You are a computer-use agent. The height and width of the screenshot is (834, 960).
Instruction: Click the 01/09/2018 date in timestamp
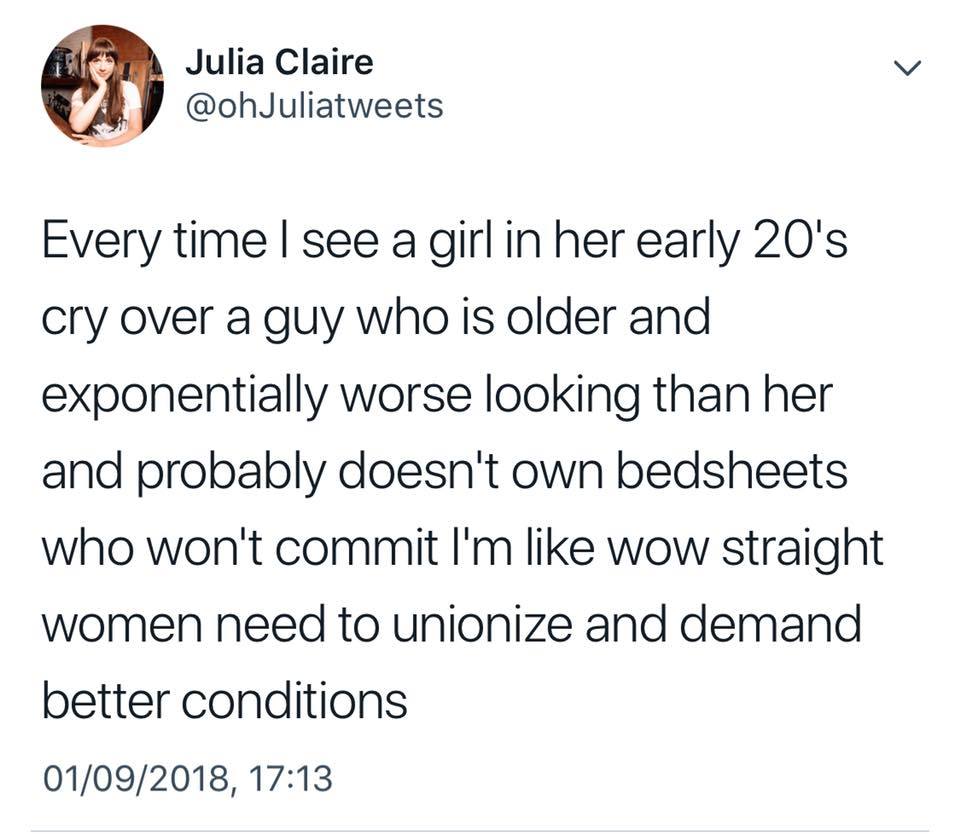(134, 776)
